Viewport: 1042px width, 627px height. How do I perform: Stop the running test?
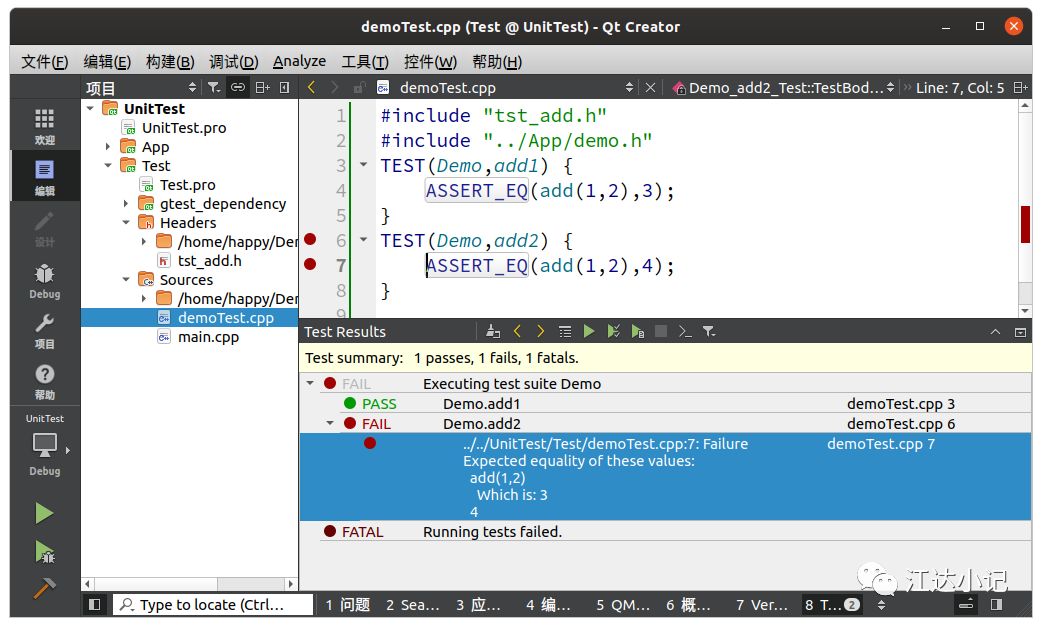tap(661, 331)
